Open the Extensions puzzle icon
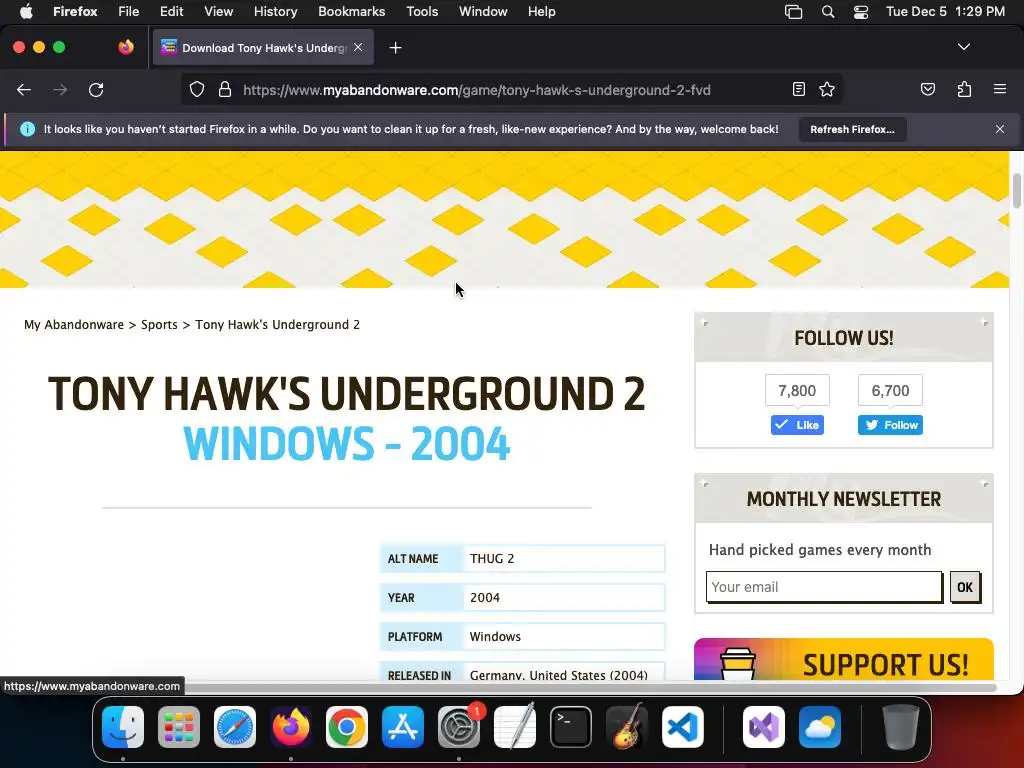Viewport: 1024px width, 768px height. pyautogui.click(x=964, y=89)
